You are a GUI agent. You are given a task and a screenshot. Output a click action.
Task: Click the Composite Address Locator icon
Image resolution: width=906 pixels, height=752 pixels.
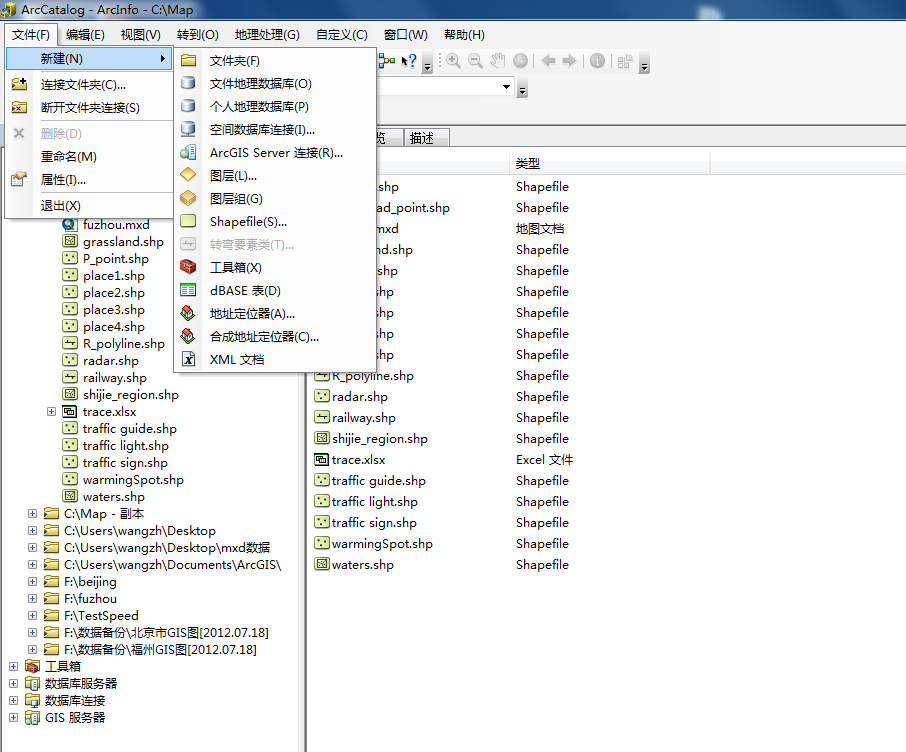click(x=188, y=336)
